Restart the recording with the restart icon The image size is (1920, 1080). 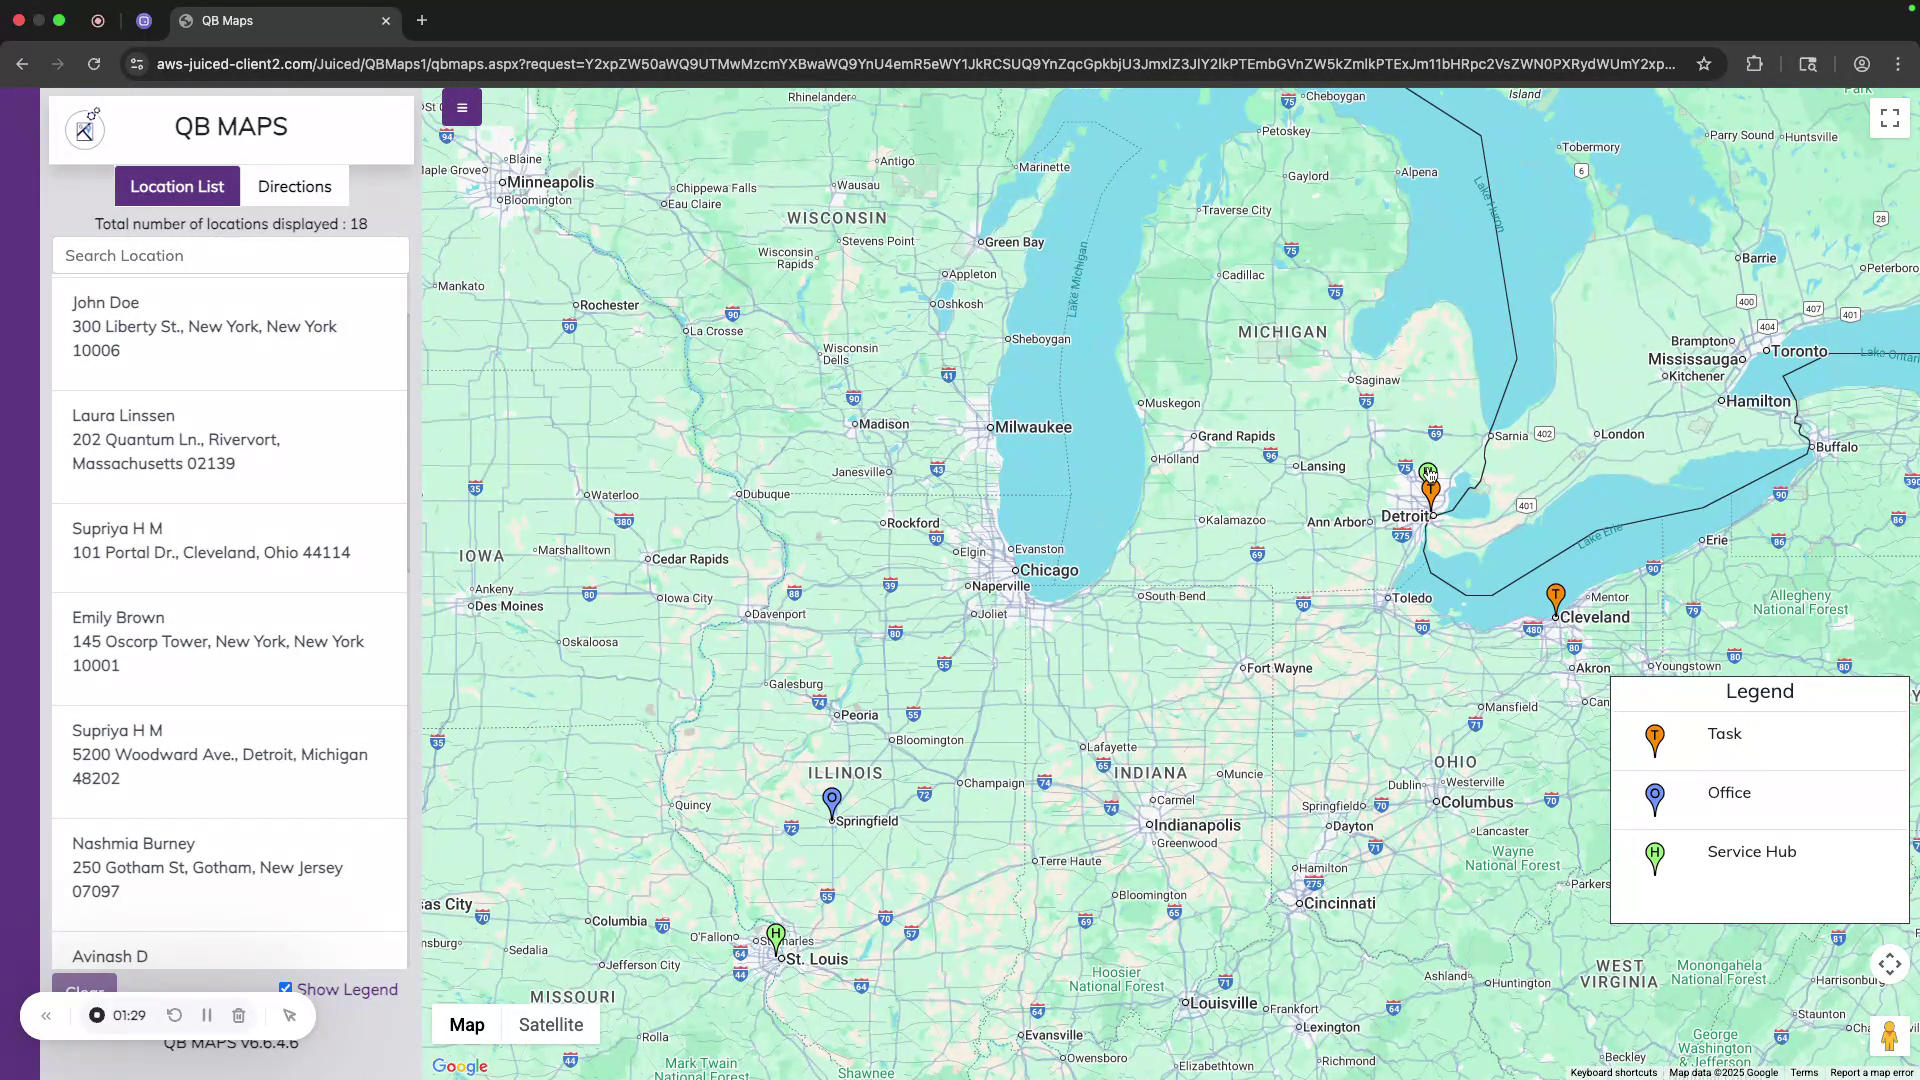tap(174, 1015)
